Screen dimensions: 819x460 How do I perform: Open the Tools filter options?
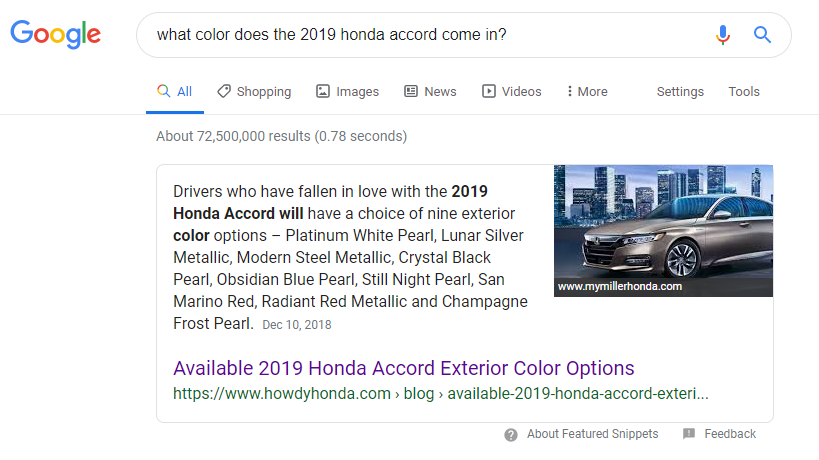(744, 91)
